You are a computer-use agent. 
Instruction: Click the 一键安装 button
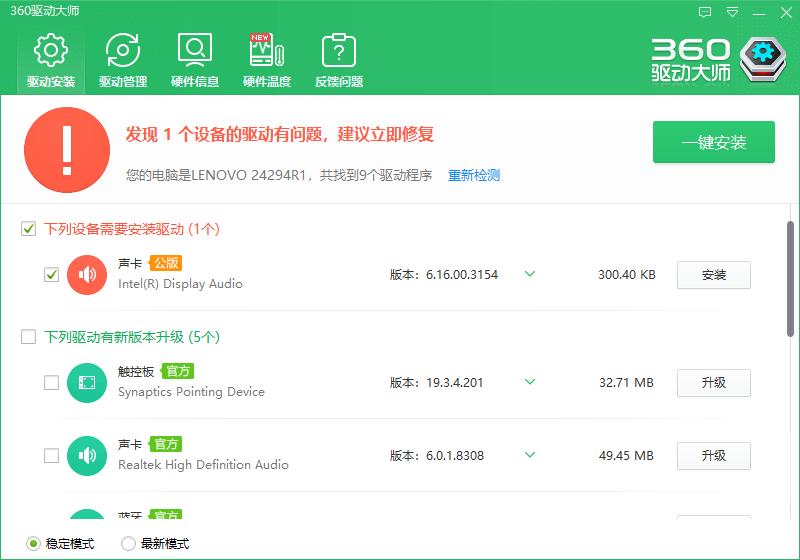pyautogui.click(x=714, y=142)
